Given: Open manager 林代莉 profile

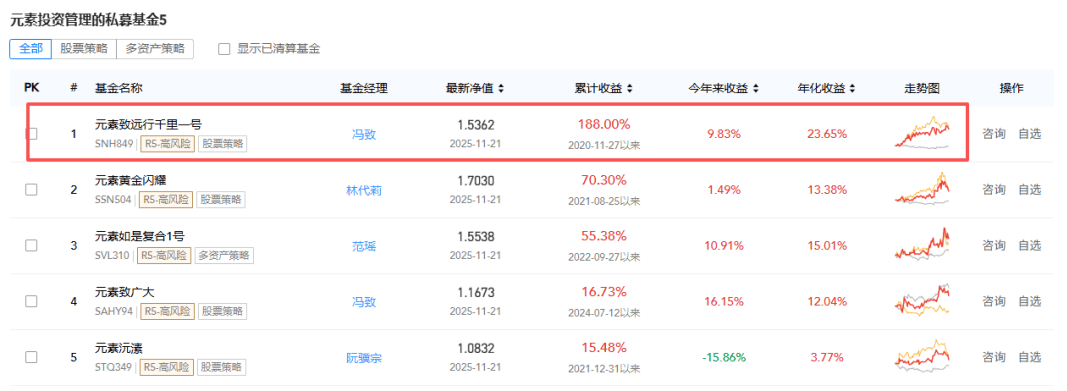Looking at the screenshot, I should (x=364, y=190).
